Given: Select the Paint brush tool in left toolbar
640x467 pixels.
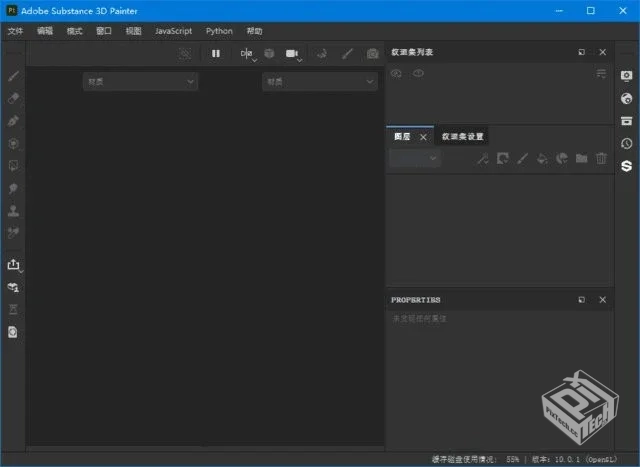Looking at the screenshot, I should (x=13, y=76).
